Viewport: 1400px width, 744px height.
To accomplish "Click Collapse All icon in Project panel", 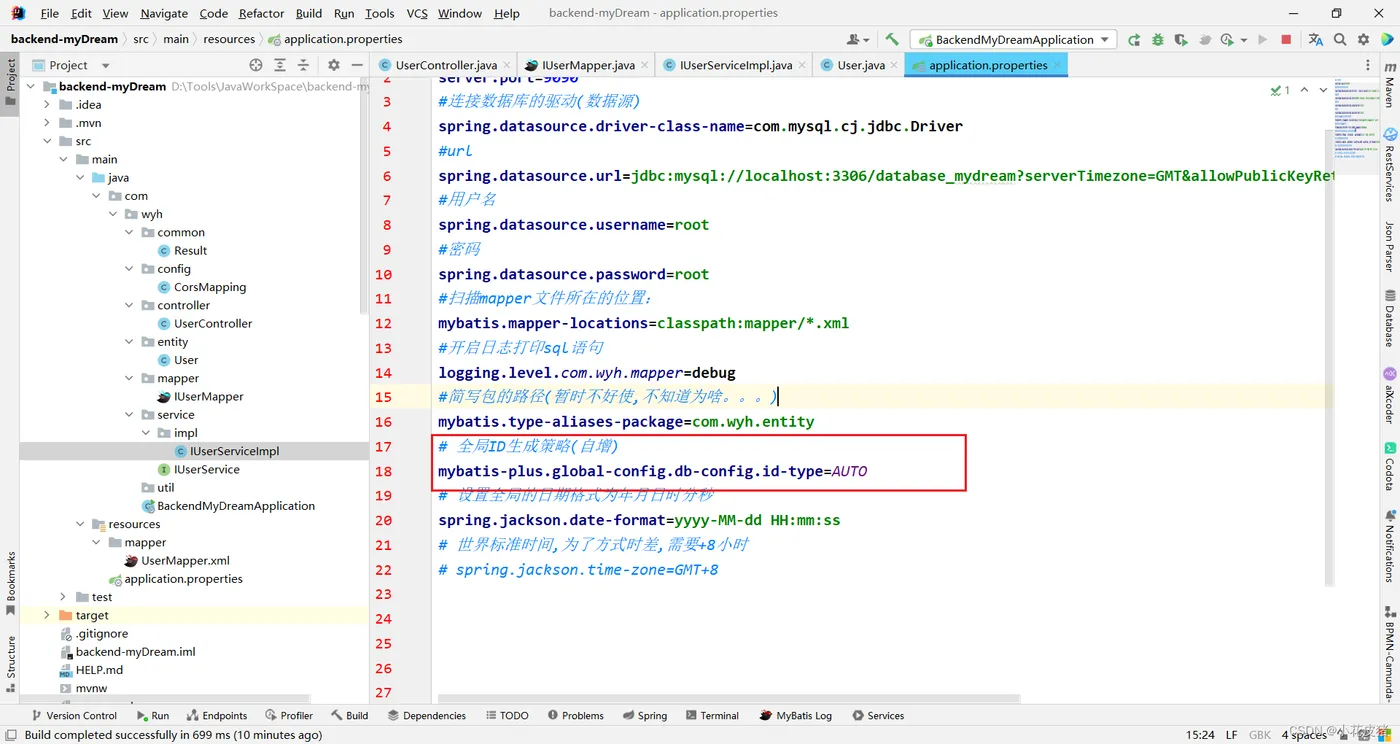I will [303, 65].
